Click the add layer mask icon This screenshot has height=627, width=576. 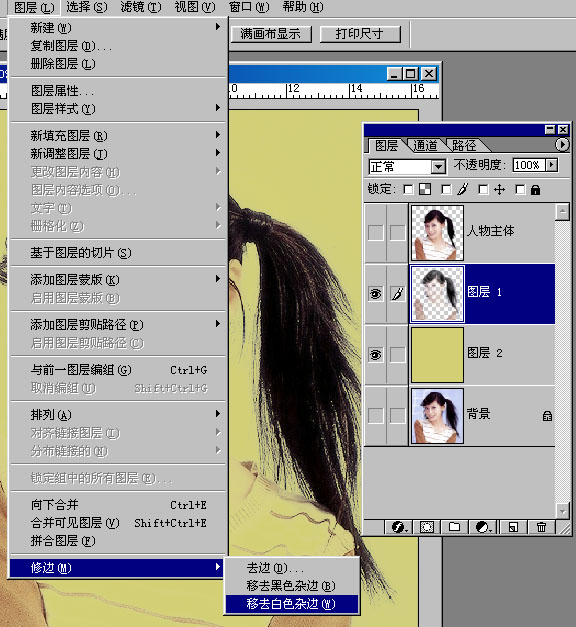point(426,527)
